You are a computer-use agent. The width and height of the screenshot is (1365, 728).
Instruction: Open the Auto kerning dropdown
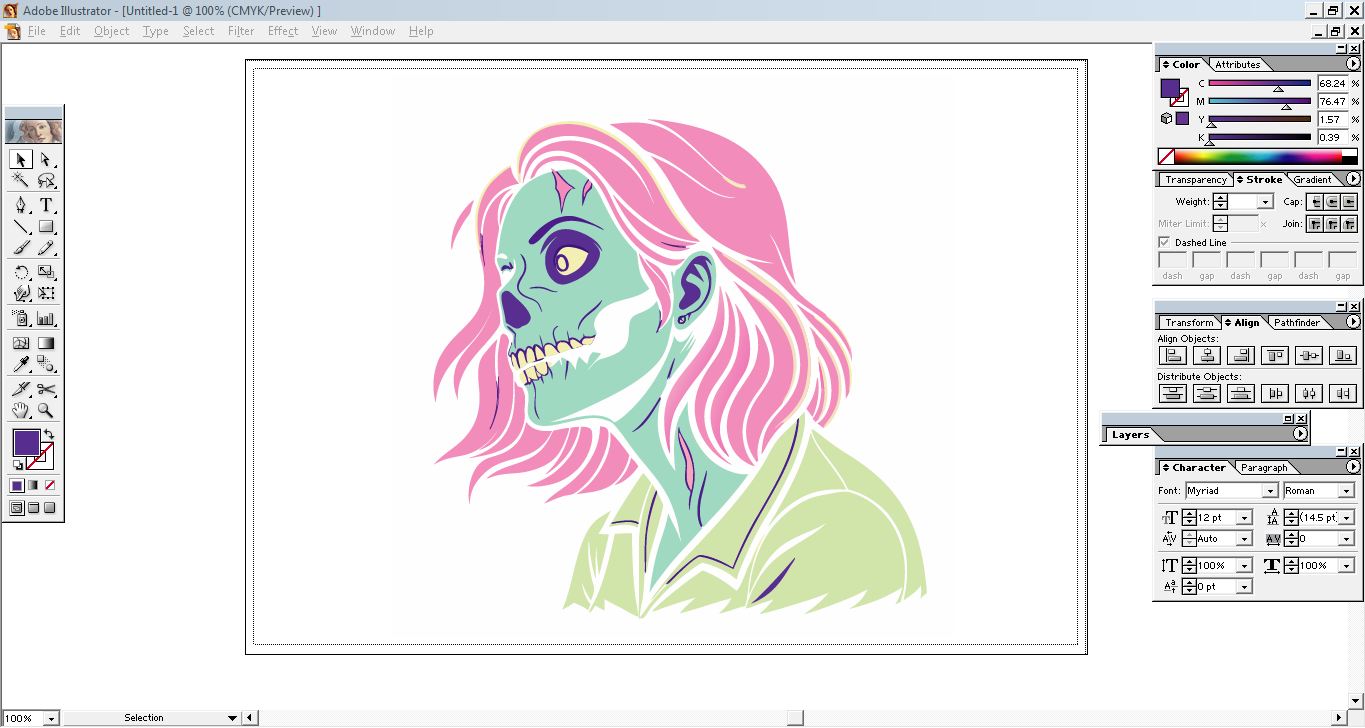tap(1244, 539)
